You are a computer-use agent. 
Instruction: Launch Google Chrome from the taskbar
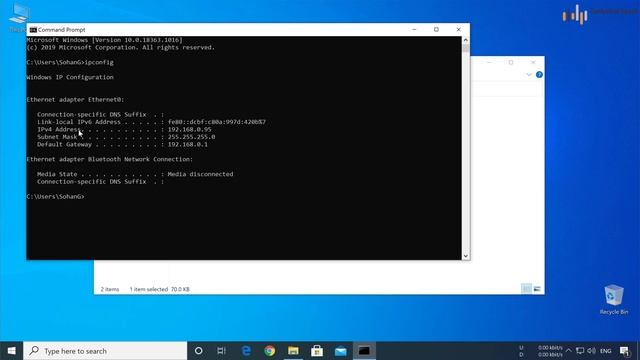coord(269,351)
